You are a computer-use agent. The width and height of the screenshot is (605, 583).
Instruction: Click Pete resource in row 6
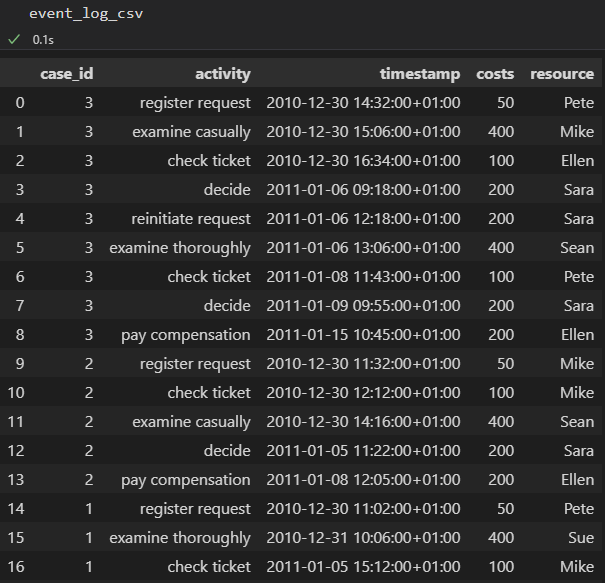coord(579,277)
